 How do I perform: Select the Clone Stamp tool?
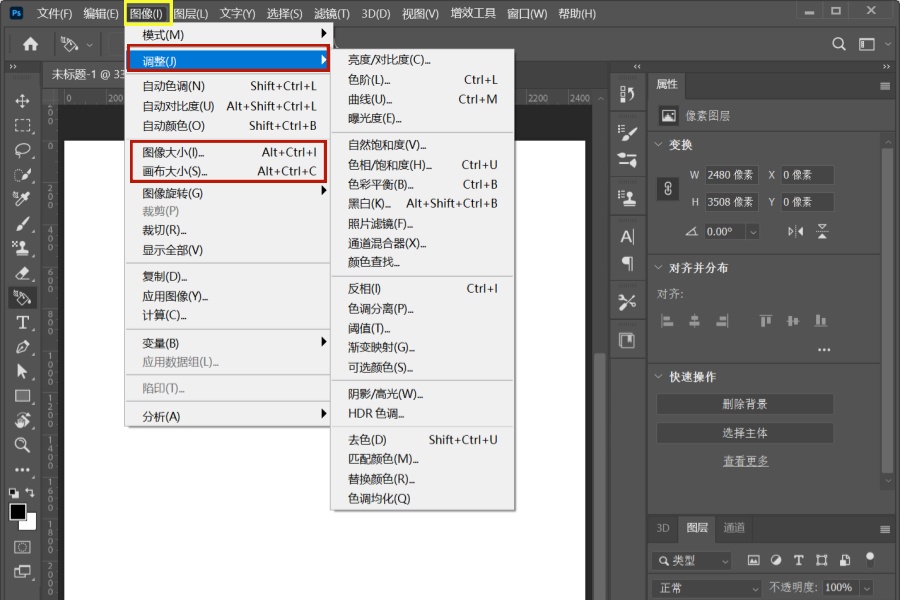[x=22, y=248]
